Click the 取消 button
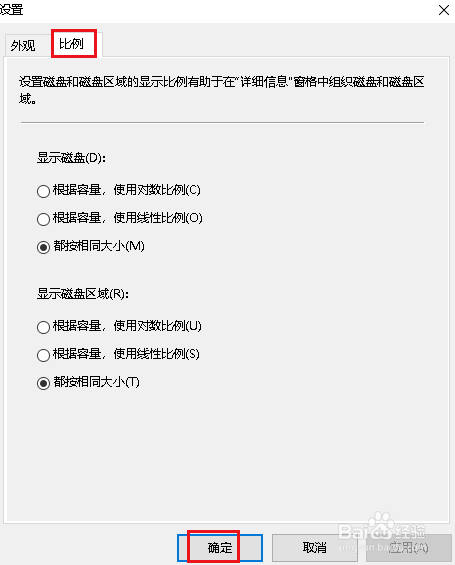This screenshot has height=565, width=455. [x=315, y=548]
